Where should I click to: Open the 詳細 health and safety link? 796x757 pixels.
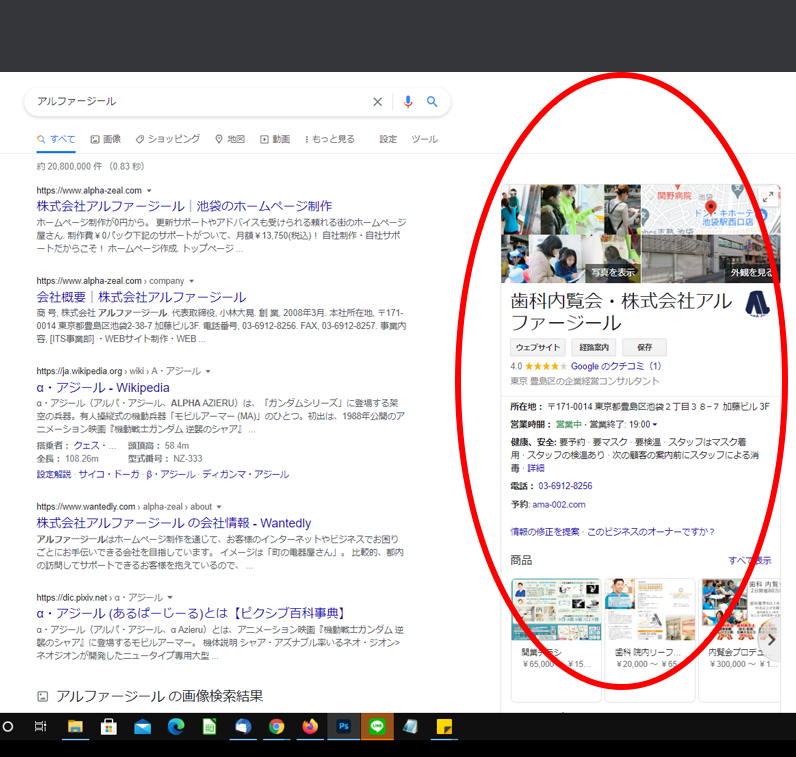coord(536,468)
